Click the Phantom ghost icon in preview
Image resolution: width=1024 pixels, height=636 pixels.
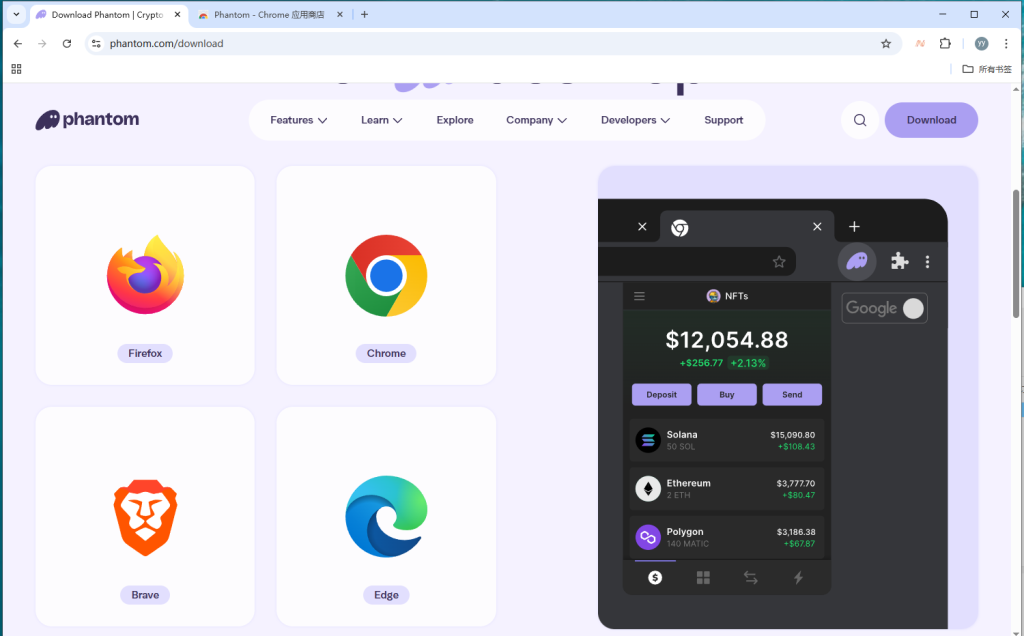(x=857, y=262)
